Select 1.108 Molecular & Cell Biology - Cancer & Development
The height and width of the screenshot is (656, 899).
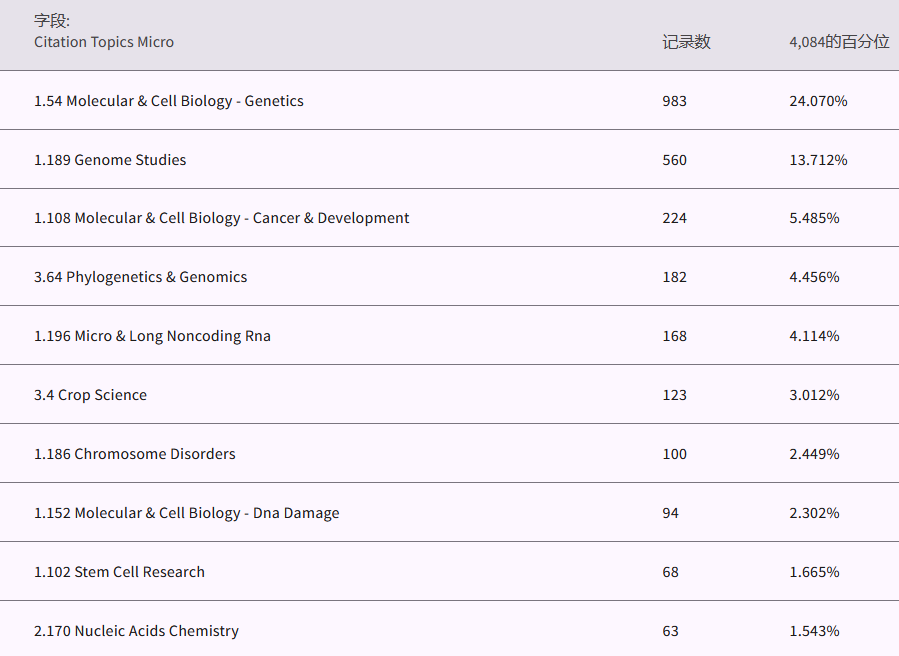click(222, 218)
